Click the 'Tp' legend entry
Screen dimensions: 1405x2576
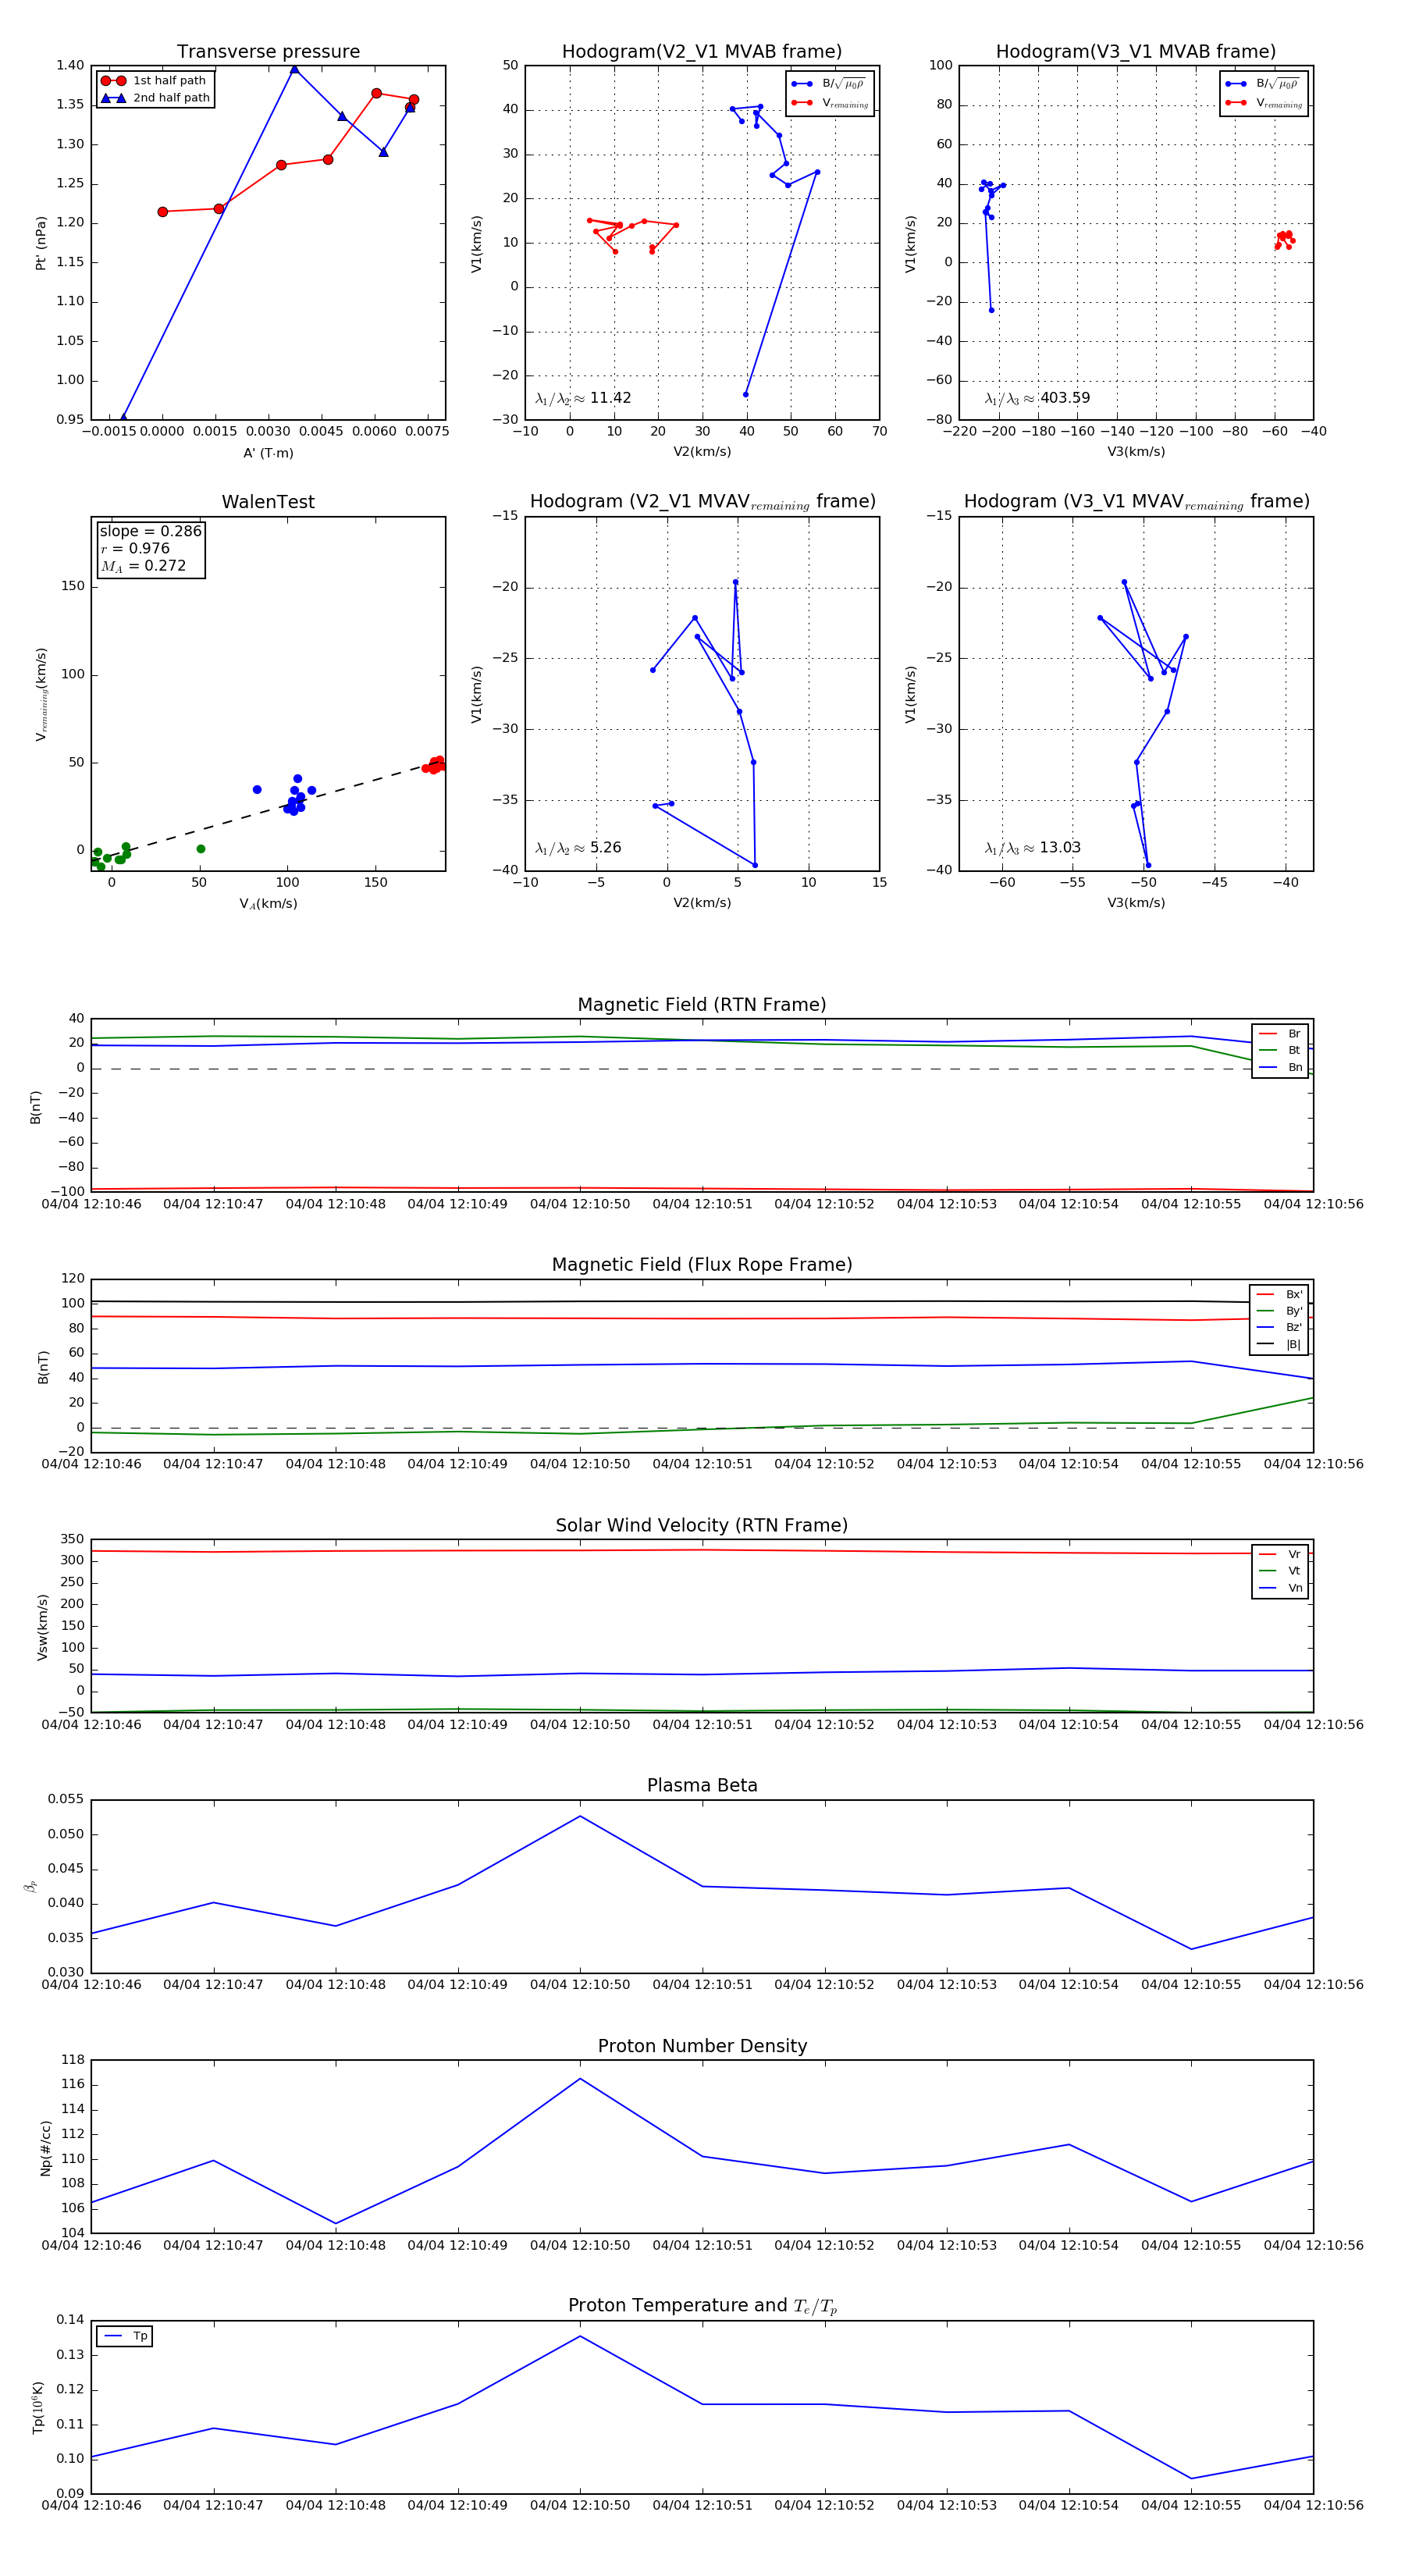pos(125,2337)
